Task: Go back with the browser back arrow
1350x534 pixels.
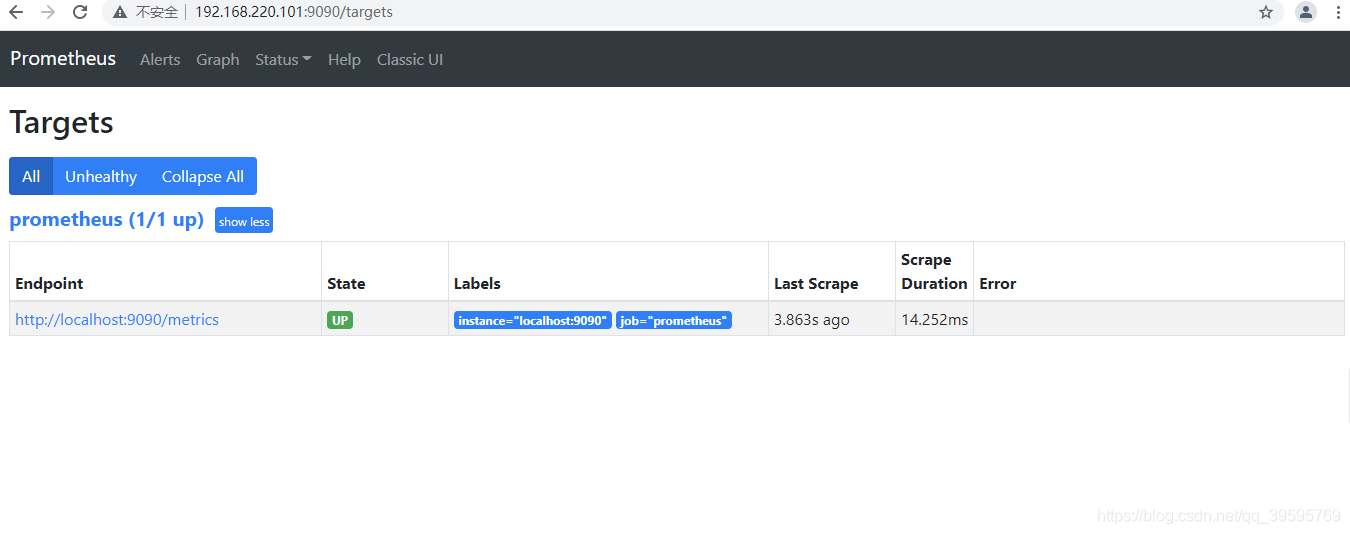Action: (16, 12)
